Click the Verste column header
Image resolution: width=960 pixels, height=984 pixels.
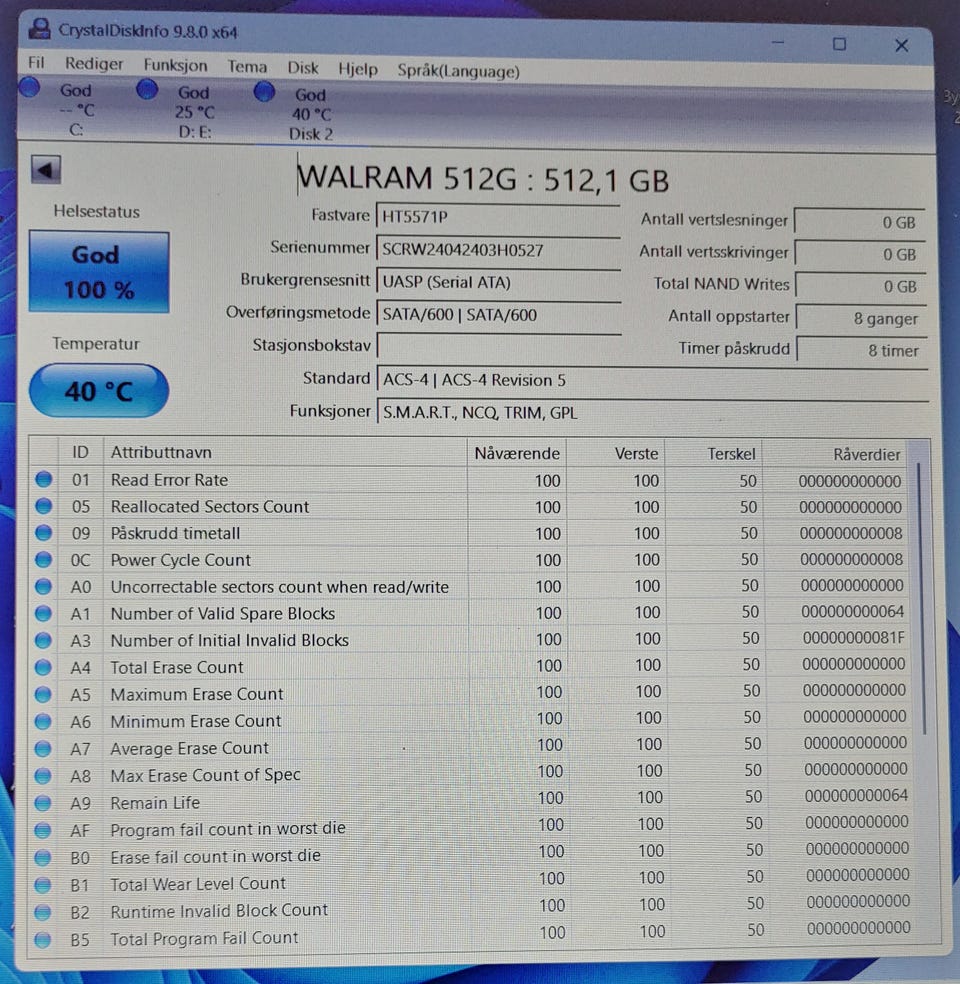click(616, 454)
